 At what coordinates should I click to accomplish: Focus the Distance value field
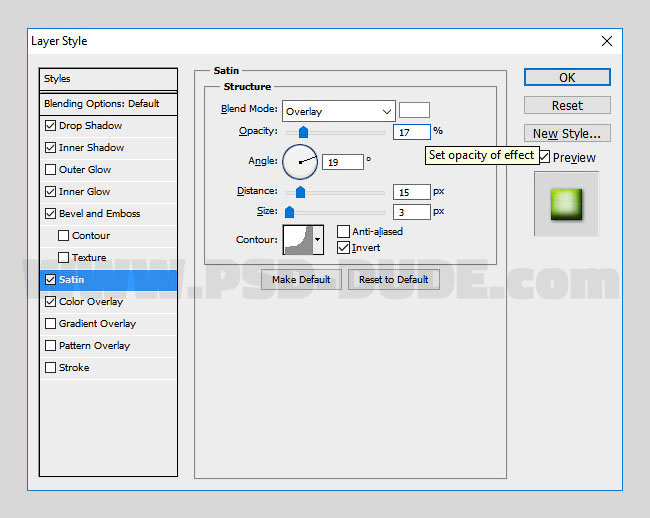412,192
